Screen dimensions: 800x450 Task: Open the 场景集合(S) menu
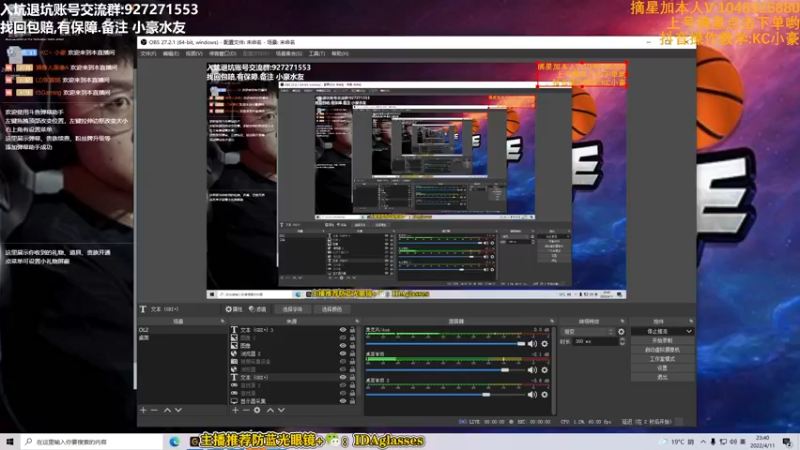[289, 54]
